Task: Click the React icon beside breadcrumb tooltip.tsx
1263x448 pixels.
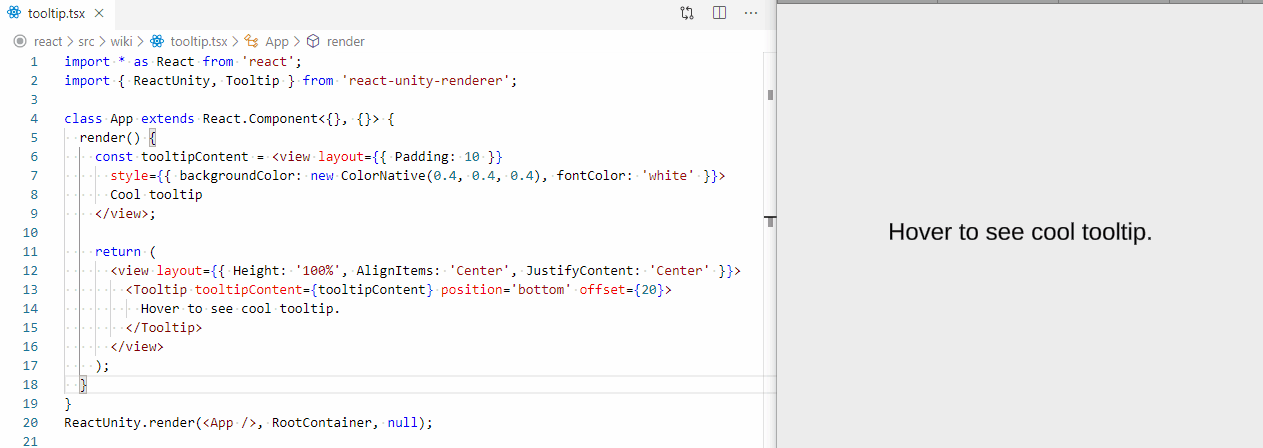Action: (x=157, y=42)
